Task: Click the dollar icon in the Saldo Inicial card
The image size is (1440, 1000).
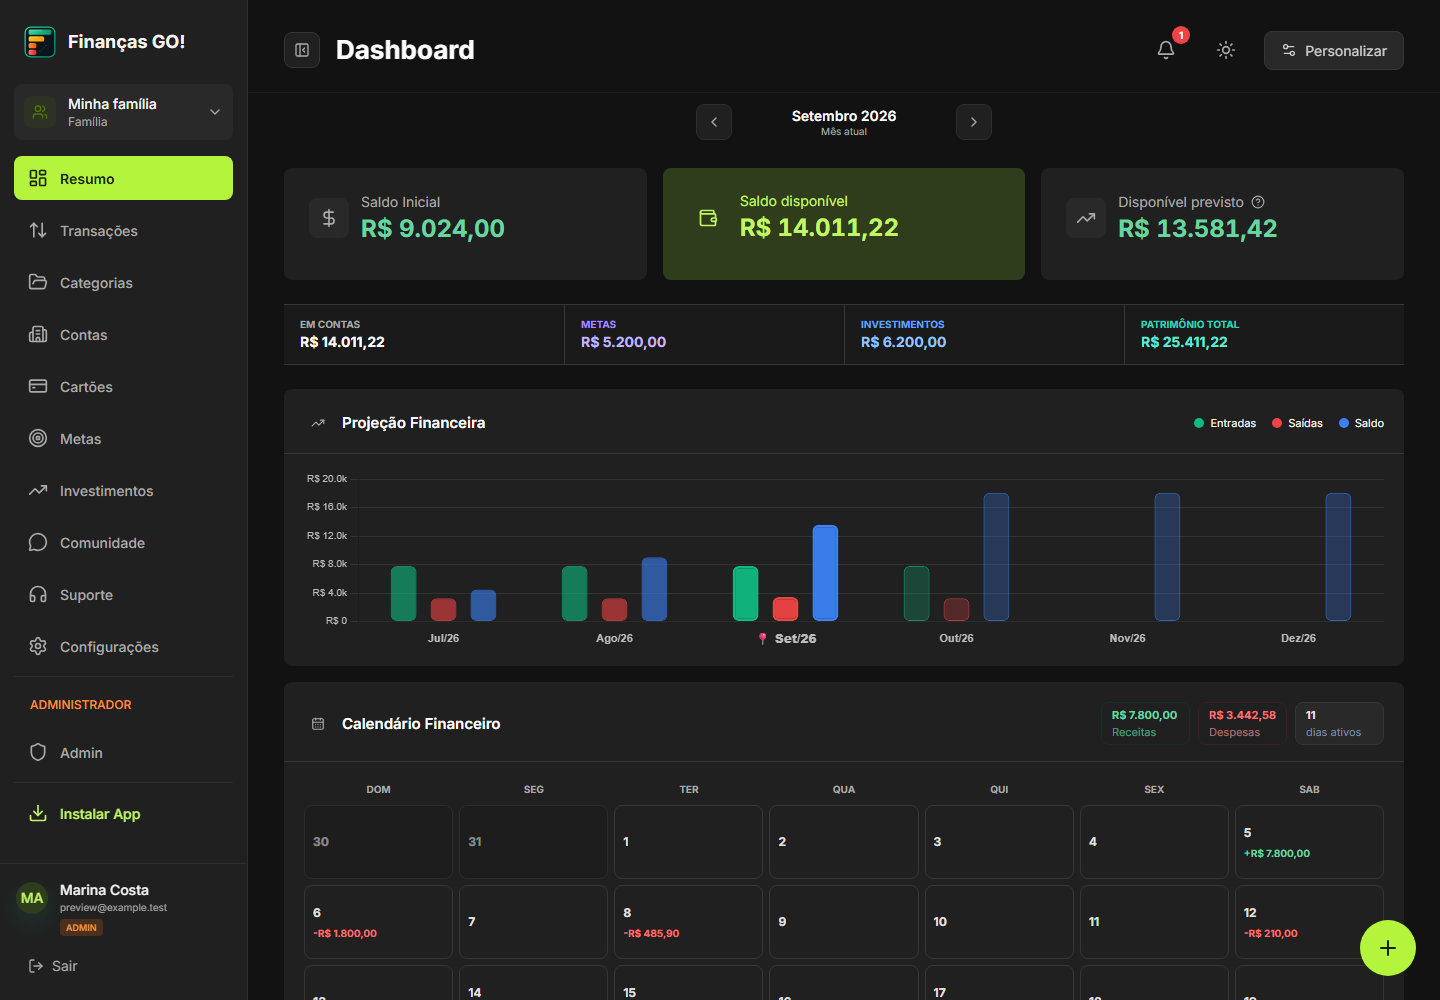Action: pyautogui.click(x=328, y=217)
